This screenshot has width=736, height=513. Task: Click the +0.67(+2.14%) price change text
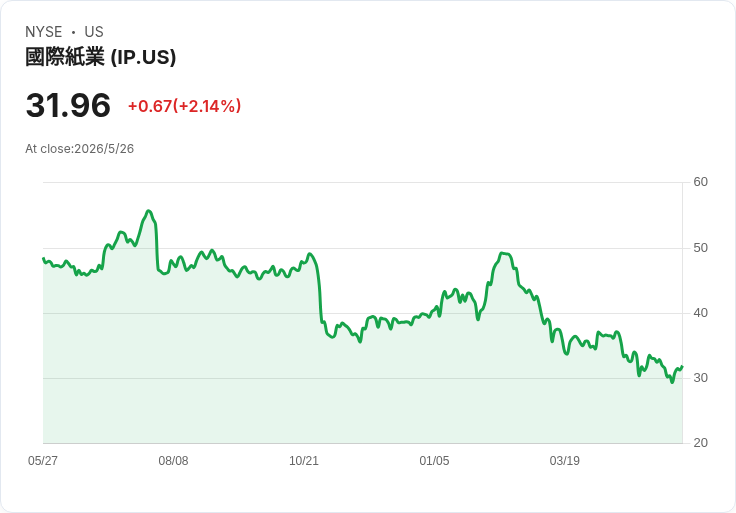click(184, 106)
